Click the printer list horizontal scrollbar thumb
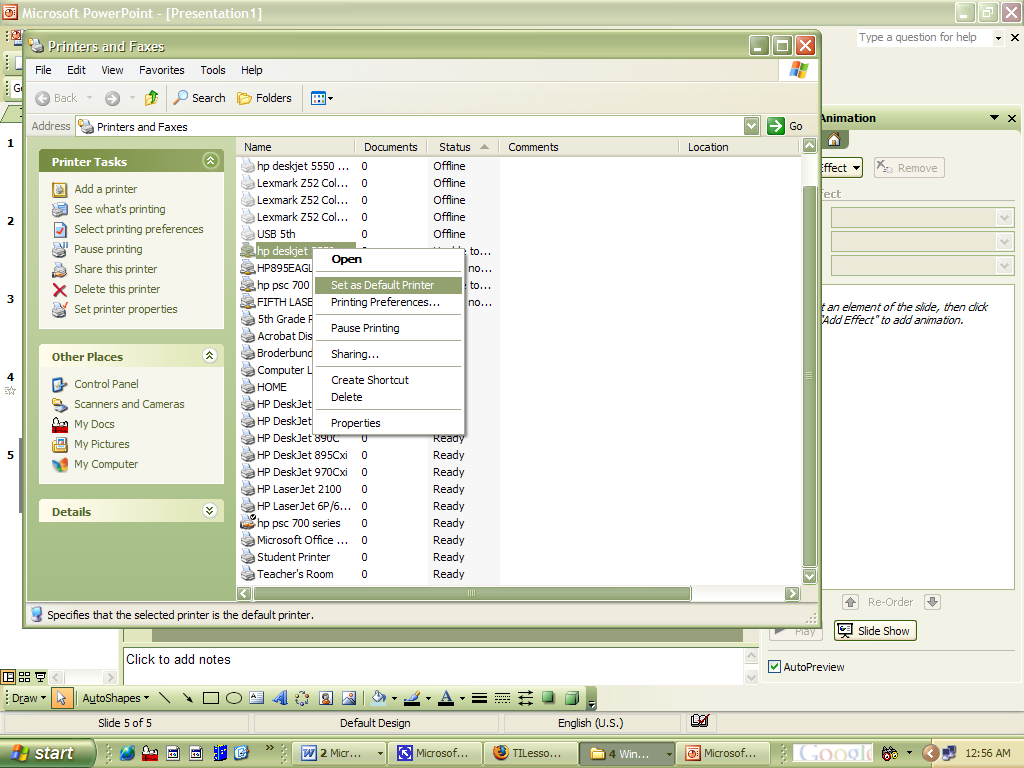Screen dimensions: 1024x768 click(x=472, y=594)
